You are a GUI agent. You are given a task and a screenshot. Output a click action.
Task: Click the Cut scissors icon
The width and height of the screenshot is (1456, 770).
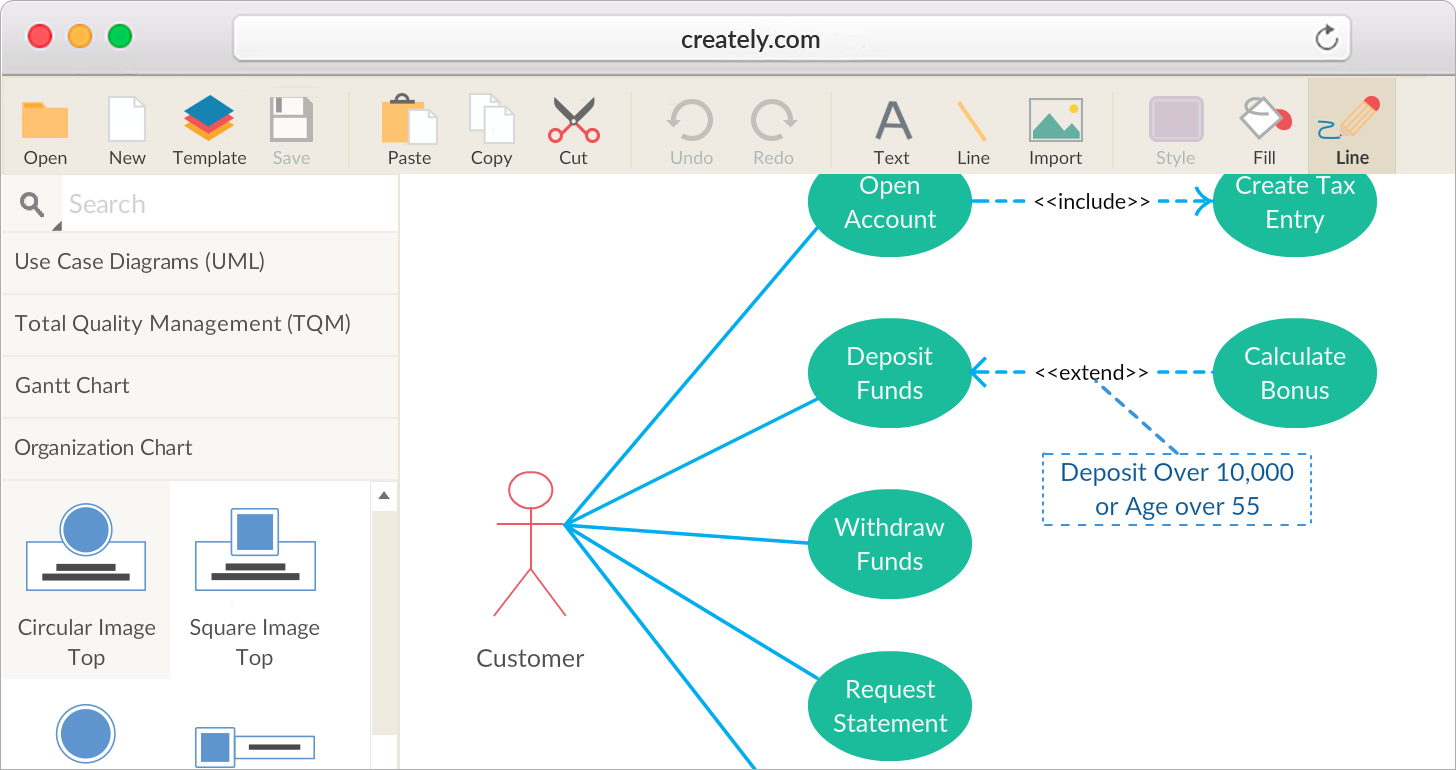573,121
